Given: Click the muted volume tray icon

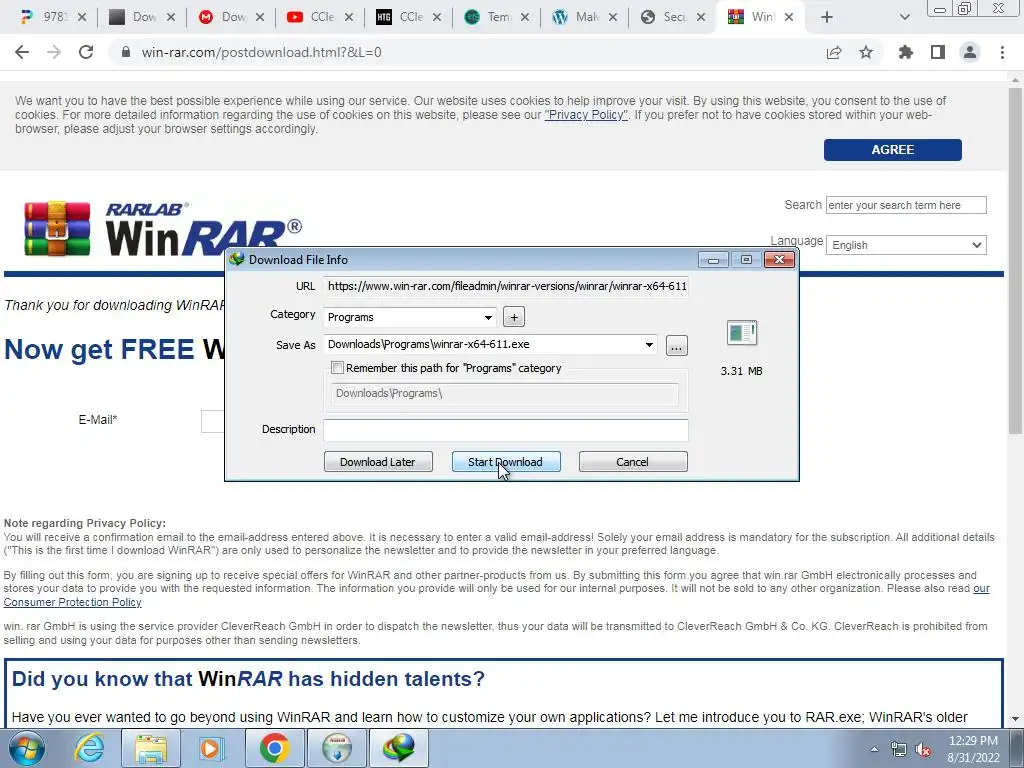Looking at the screenshot, I should 923,749.
